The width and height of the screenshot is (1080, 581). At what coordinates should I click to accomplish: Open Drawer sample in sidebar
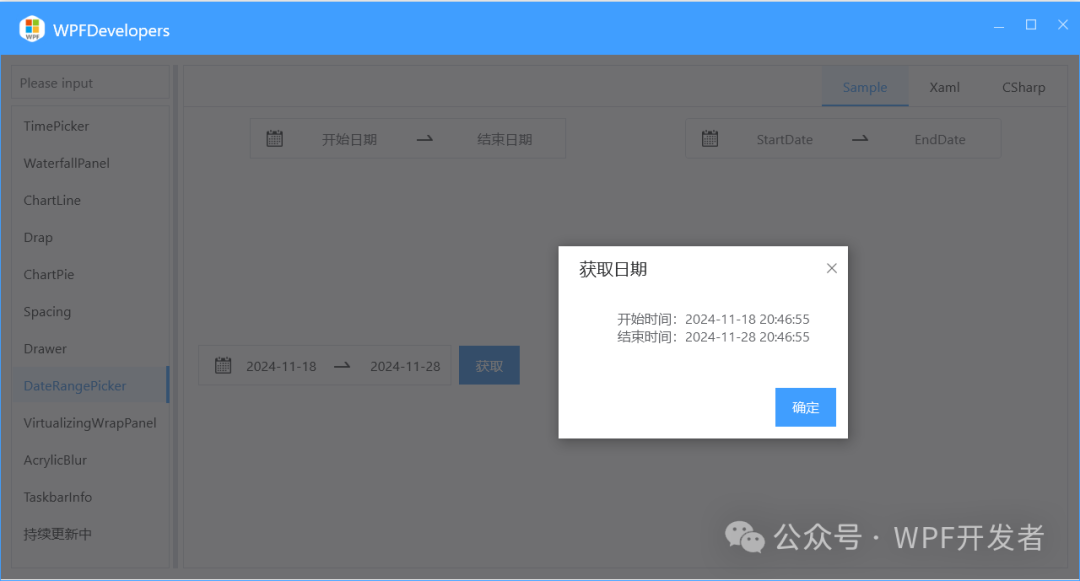90,349
